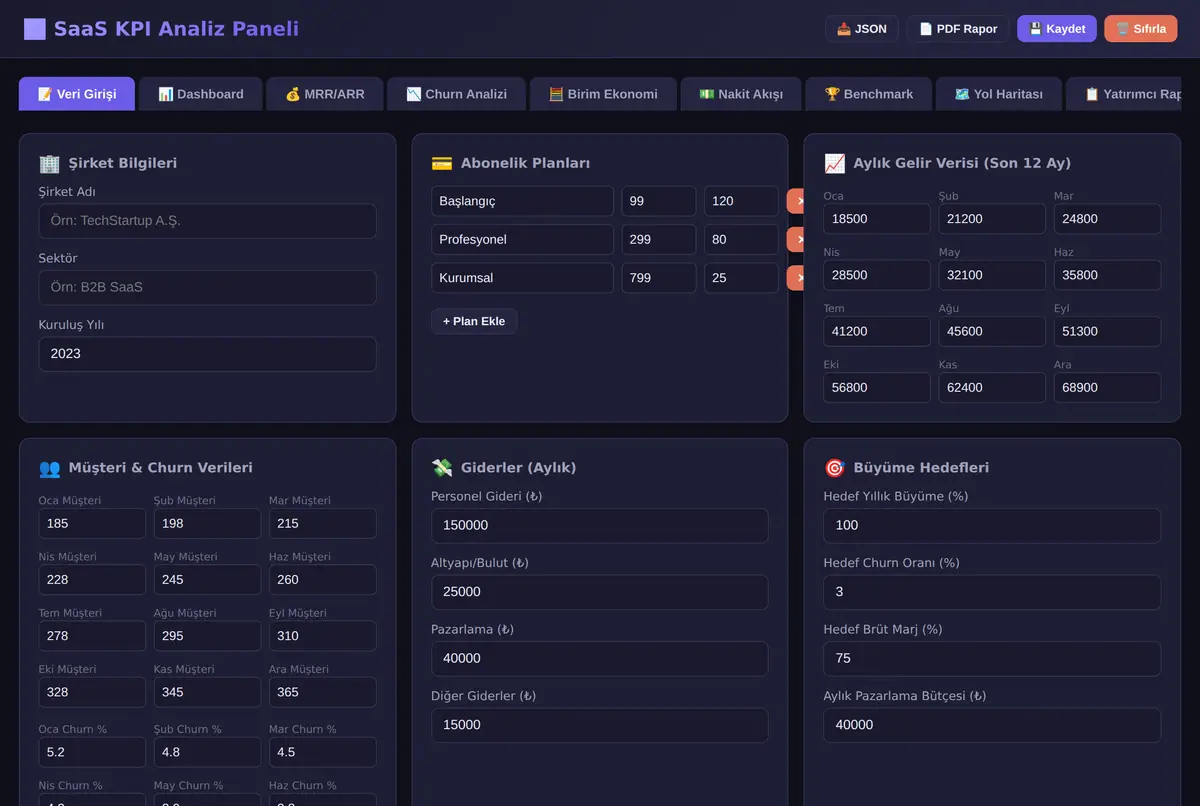Edit the Personel Gideri field
This screenshot has height=806, width=1200.
600,525
